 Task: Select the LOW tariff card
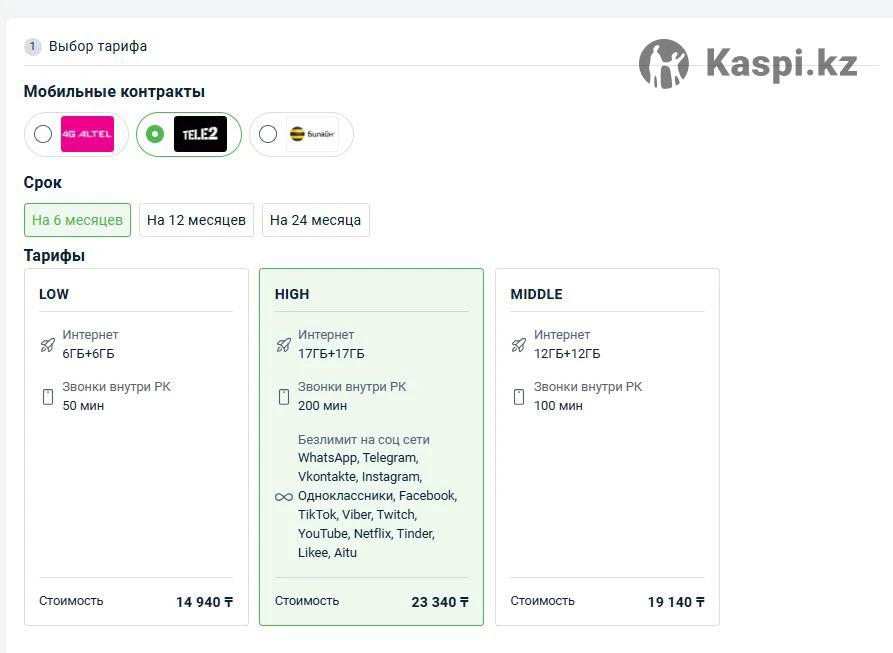137,447
